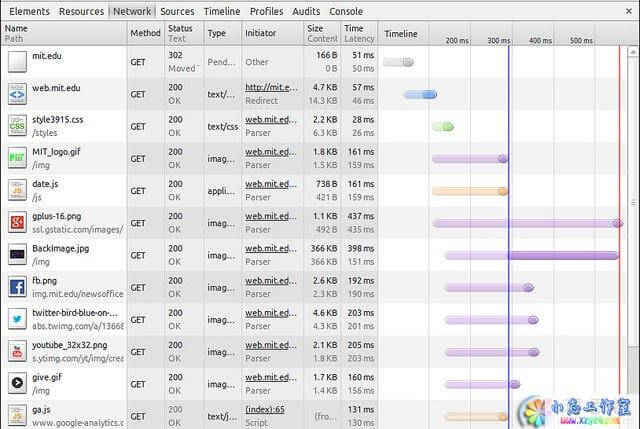Open the http://mit.e... initiator link

click(271, 87)
